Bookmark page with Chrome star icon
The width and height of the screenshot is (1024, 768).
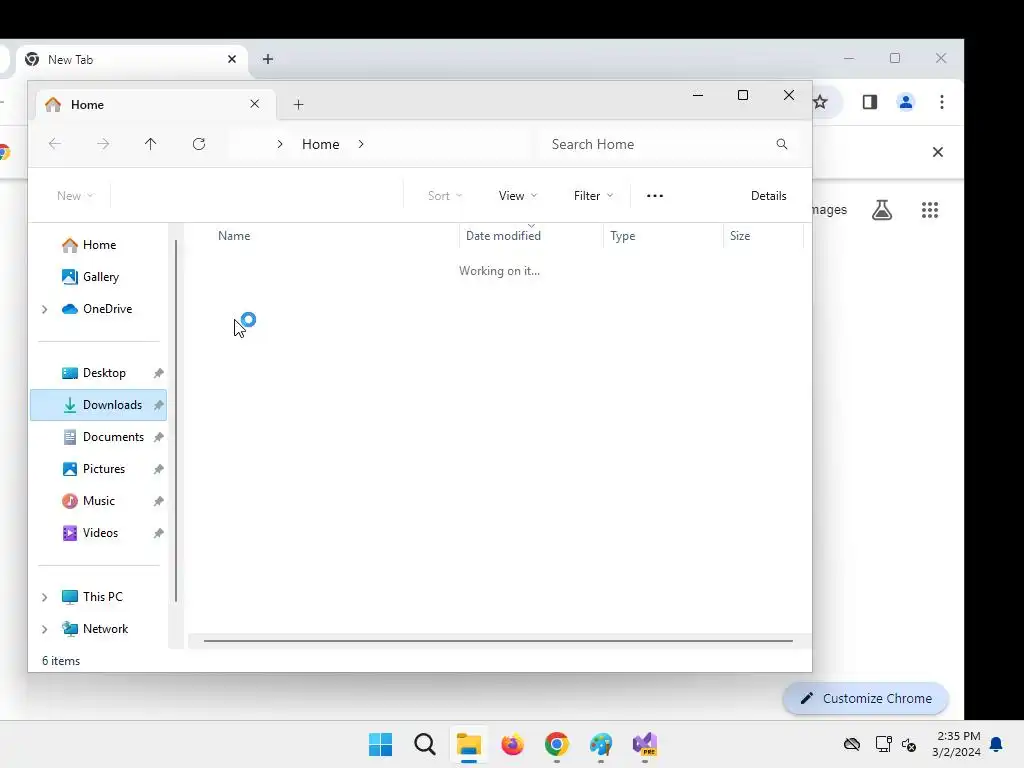click(x=820, y=102)
